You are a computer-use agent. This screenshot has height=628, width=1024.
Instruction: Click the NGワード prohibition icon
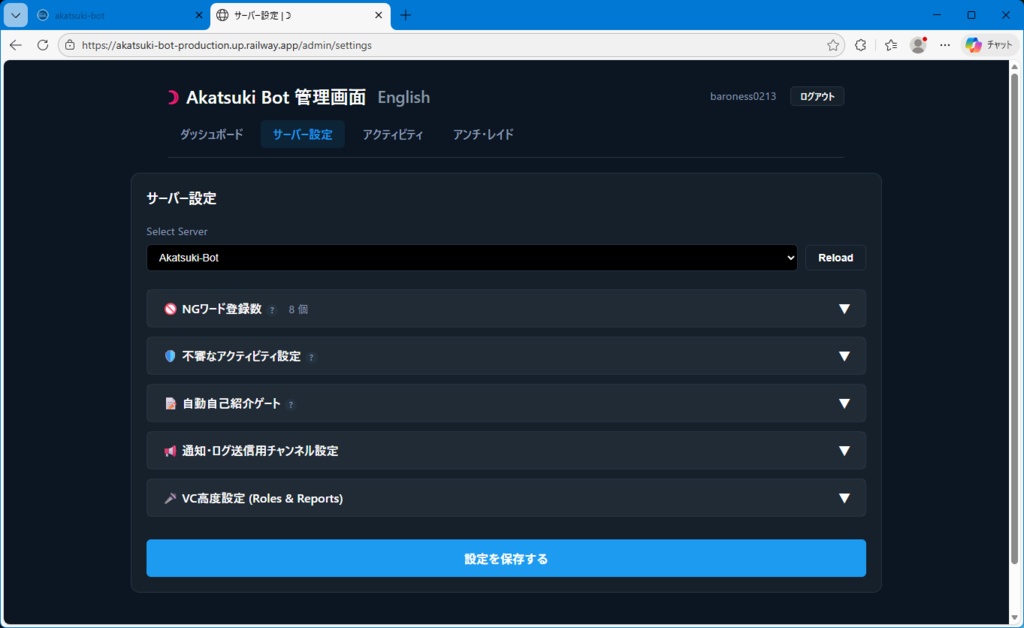(169, 309)
